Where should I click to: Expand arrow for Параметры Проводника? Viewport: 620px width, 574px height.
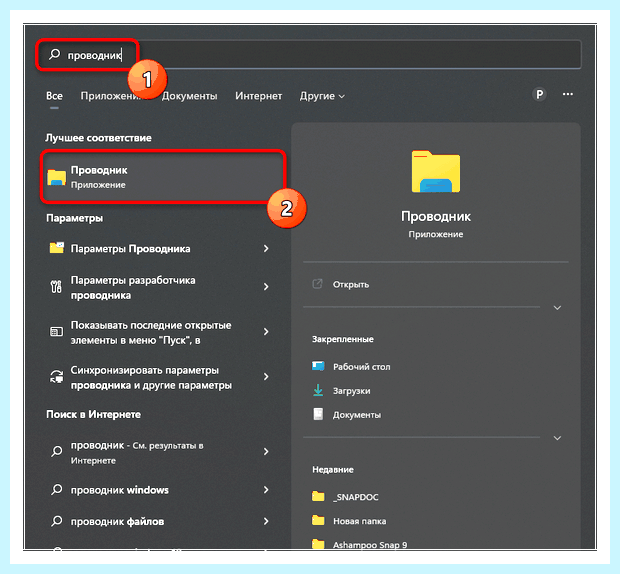tap(266, 249)
